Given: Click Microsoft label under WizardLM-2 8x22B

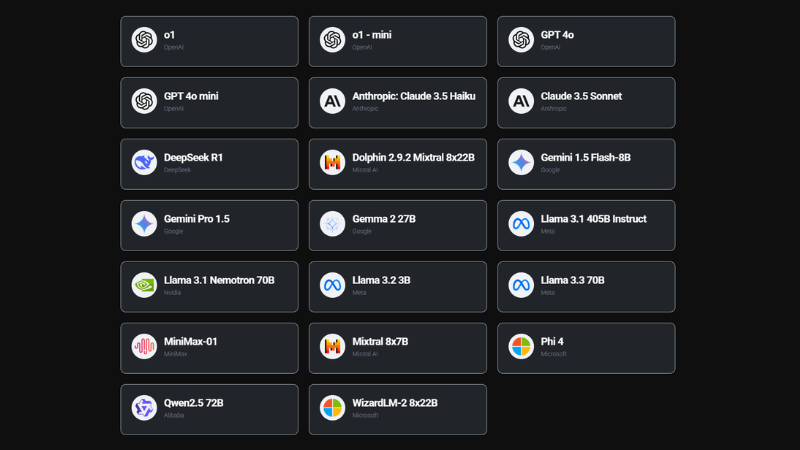Looking at the screenshot, I should 365,415.
